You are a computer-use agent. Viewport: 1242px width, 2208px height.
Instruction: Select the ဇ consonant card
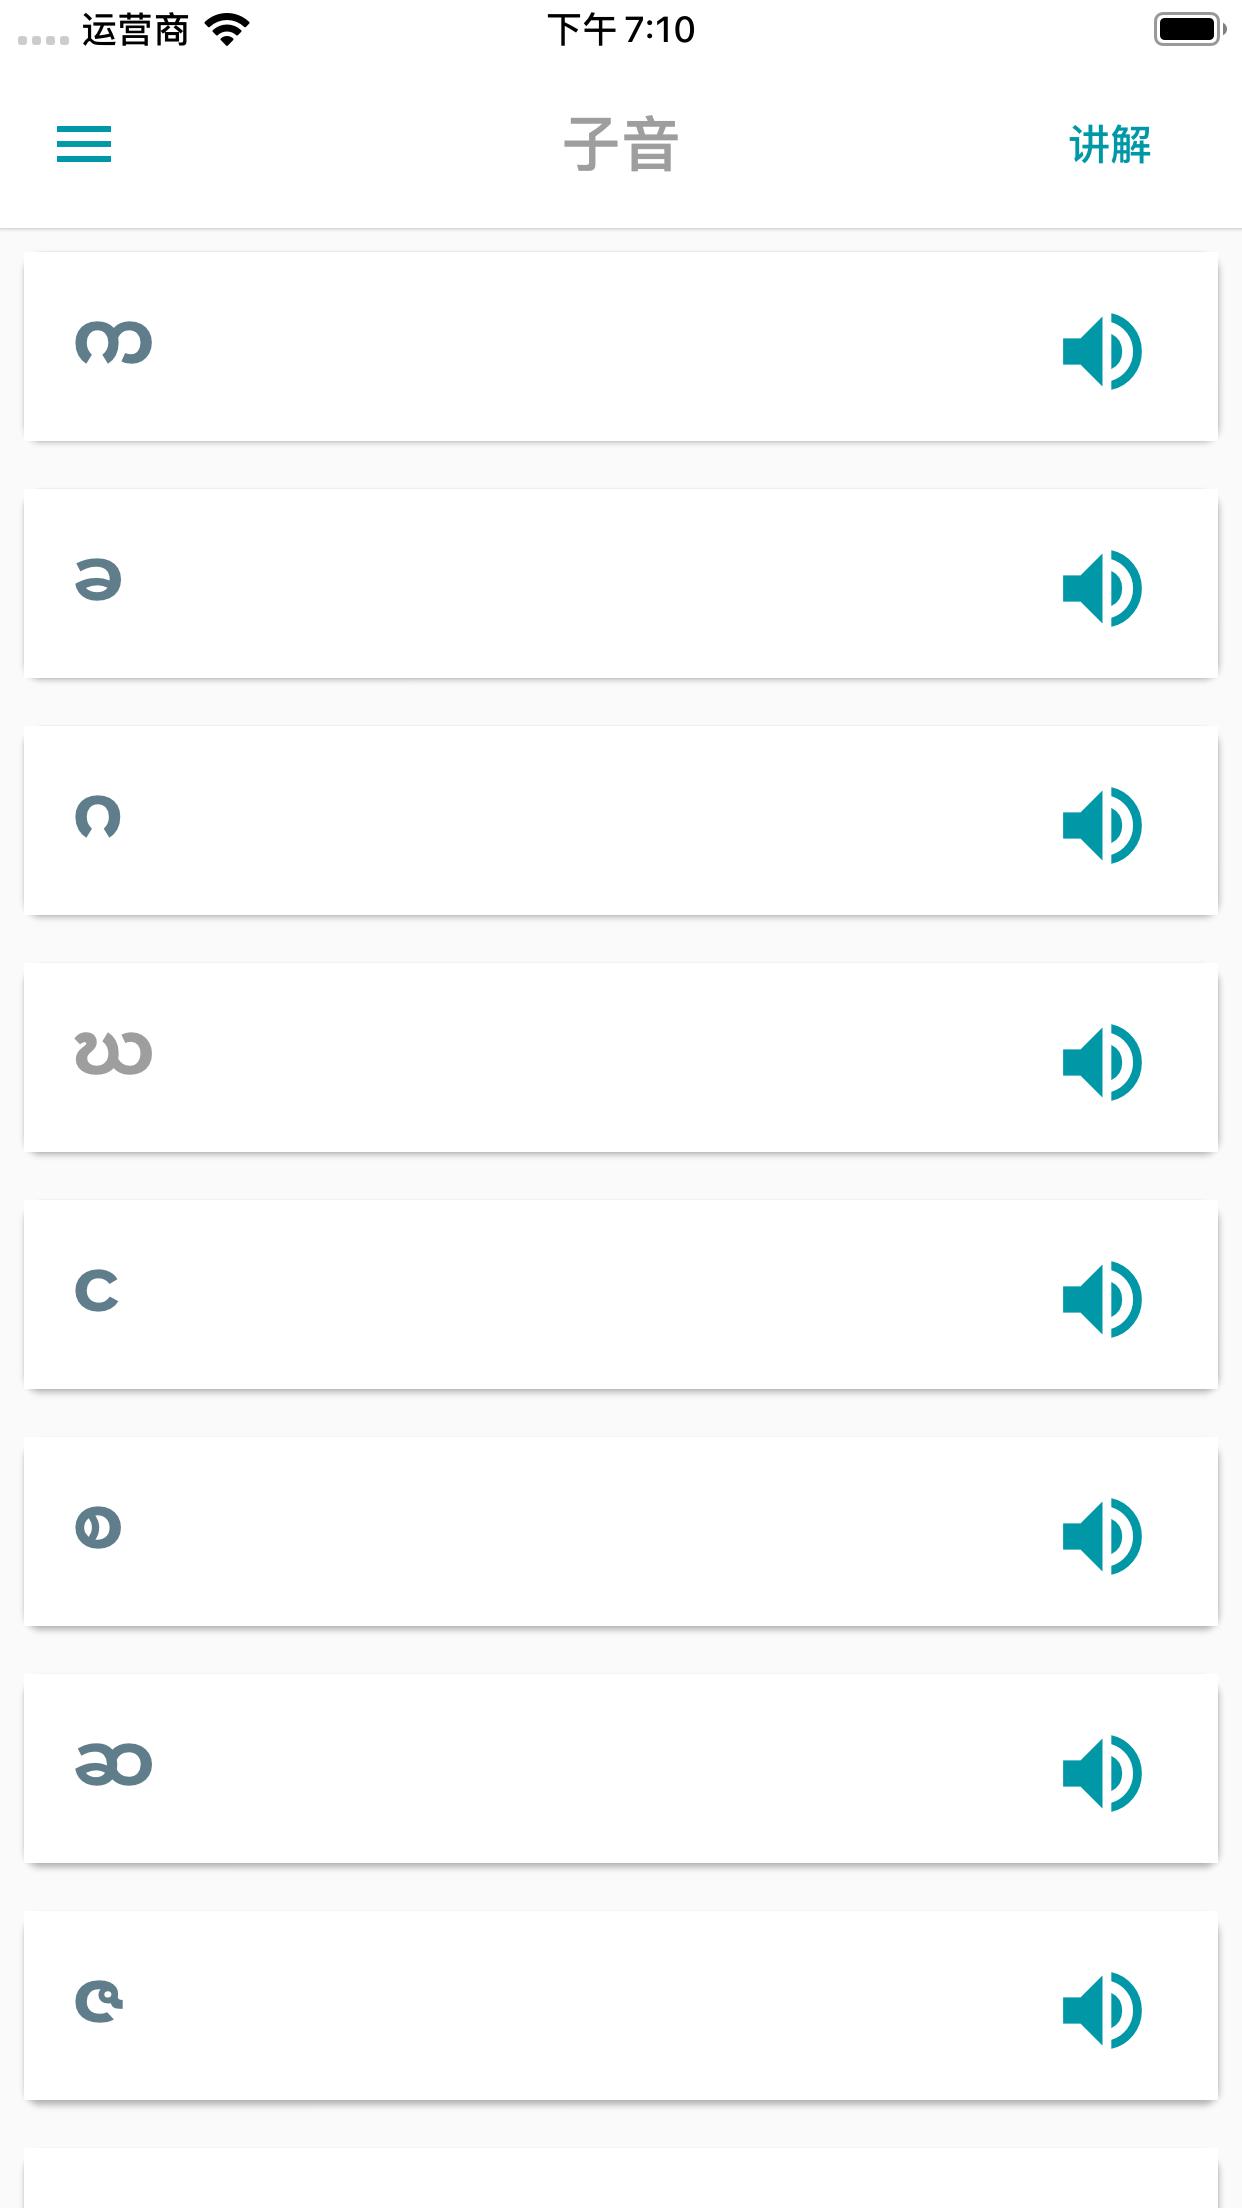(621, 2005)
